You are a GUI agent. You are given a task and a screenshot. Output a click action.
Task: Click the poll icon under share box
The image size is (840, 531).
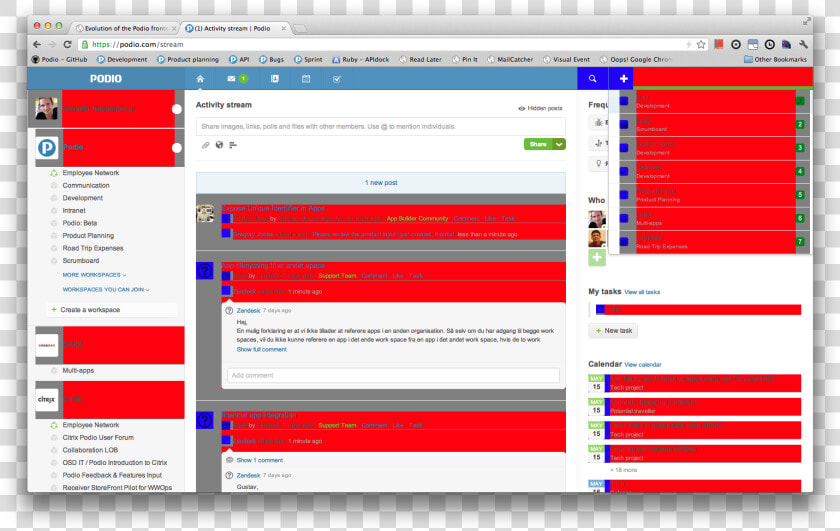click(233, 145)
